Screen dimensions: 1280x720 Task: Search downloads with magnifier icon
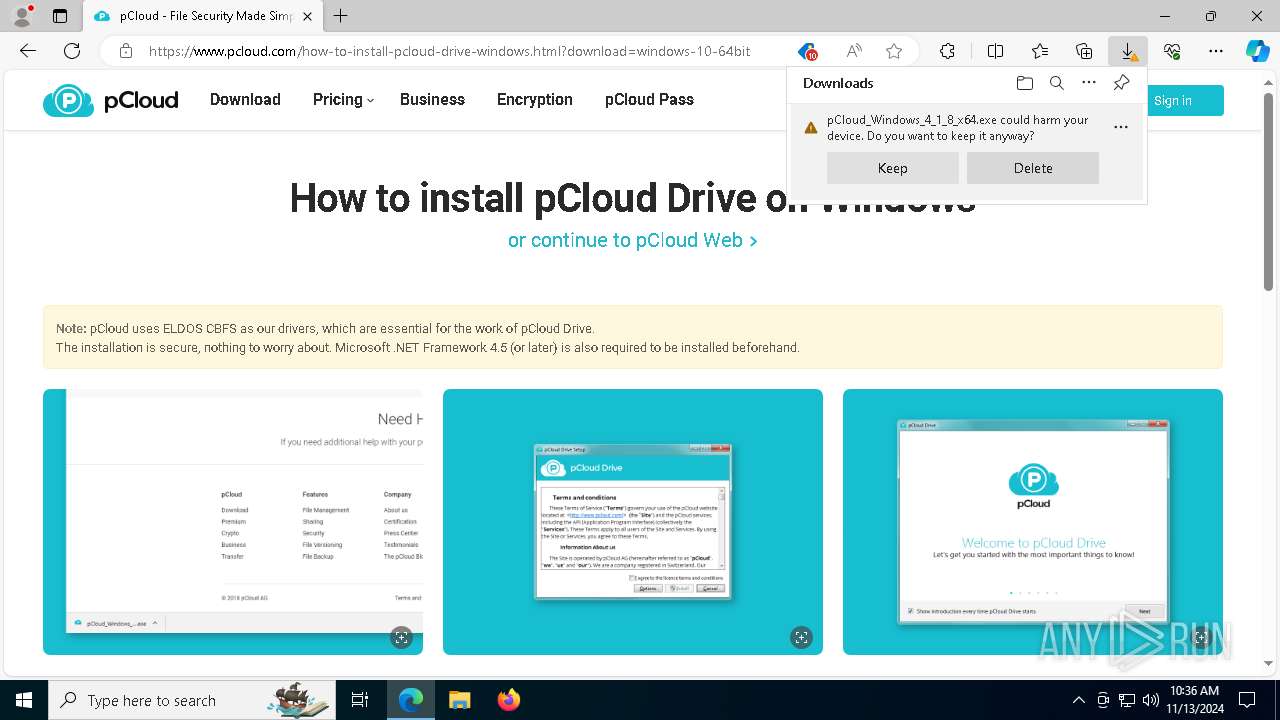point(1056,83)
